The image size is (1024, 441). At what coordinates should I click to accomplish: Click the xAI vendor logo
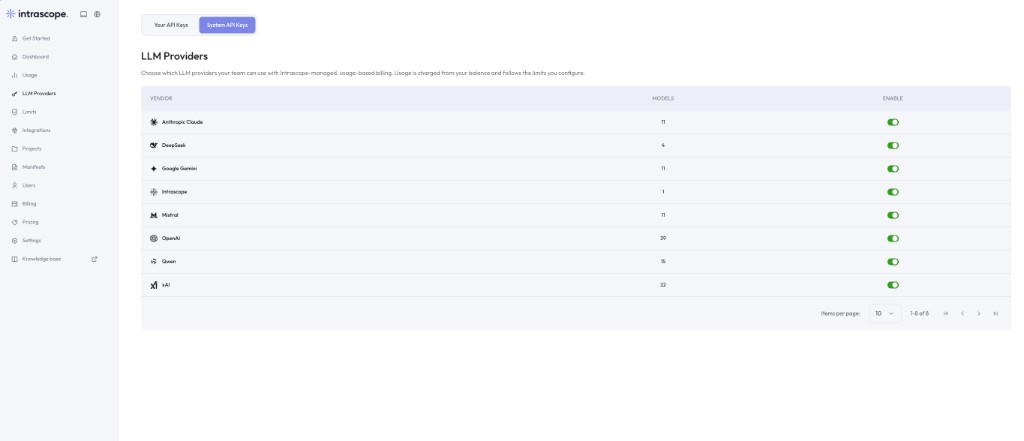(153, 285)
